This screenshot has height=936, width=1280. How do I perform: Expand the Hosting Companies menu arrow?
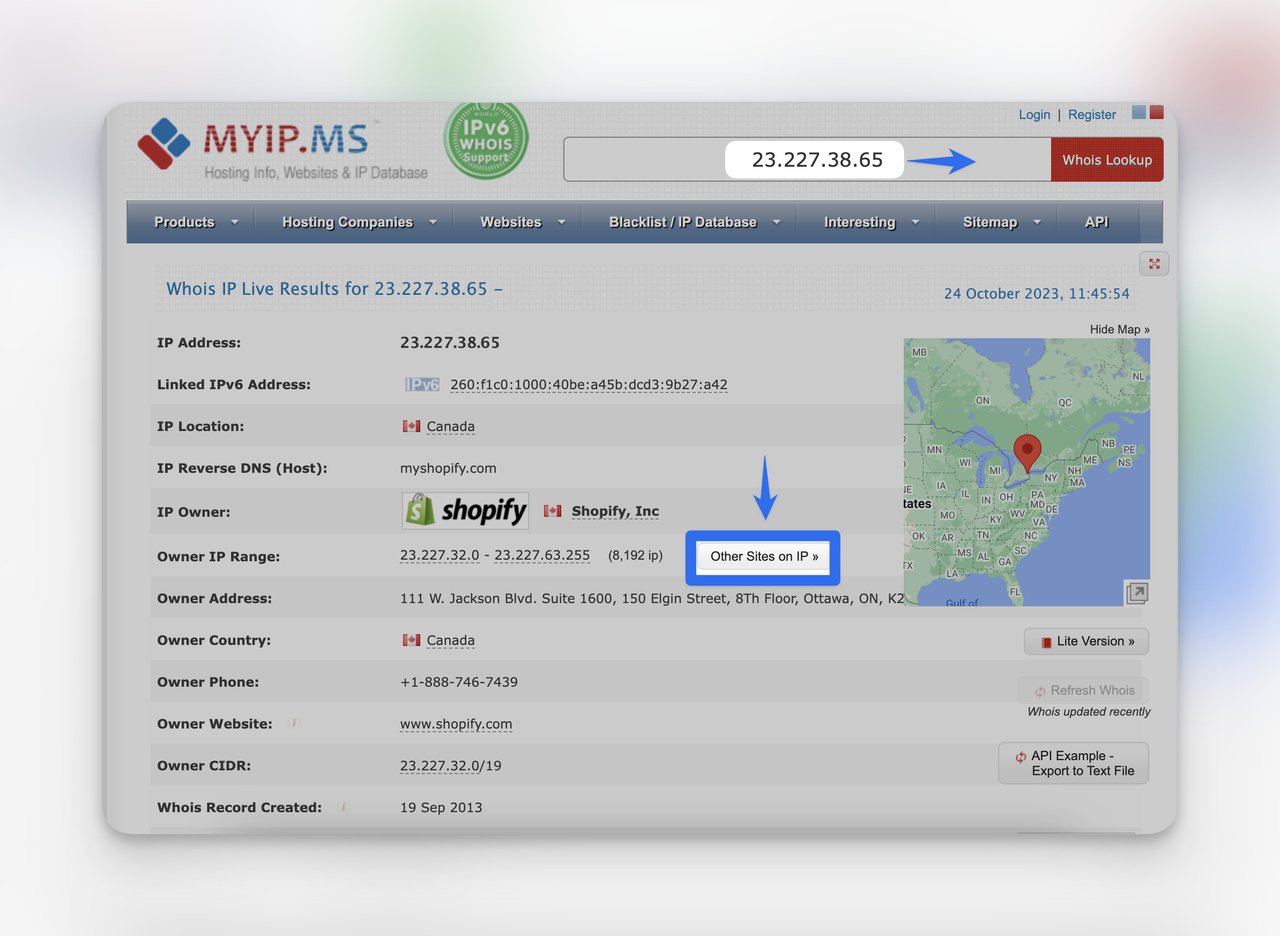point(433,222)
